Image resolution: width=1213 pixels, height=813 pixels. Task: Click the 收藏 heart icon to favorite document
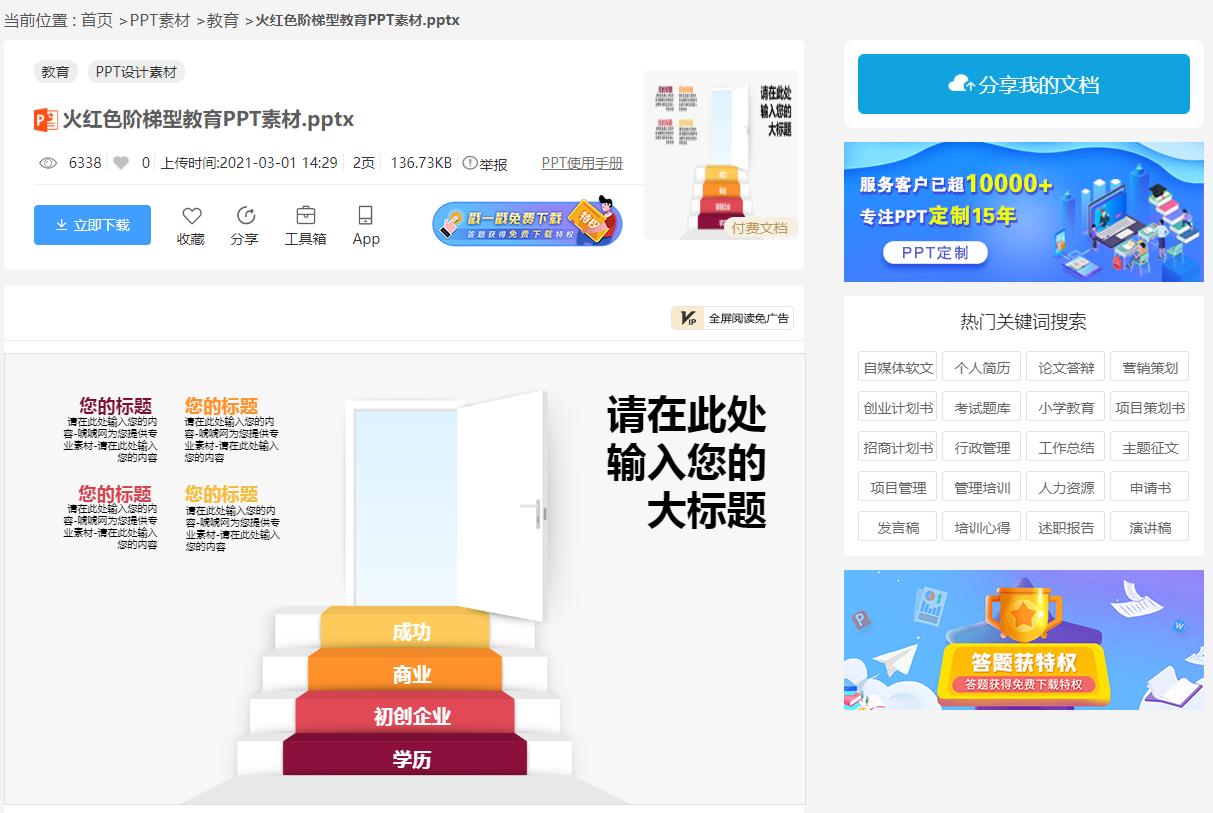pyautogui.click(x=191, y=215)
